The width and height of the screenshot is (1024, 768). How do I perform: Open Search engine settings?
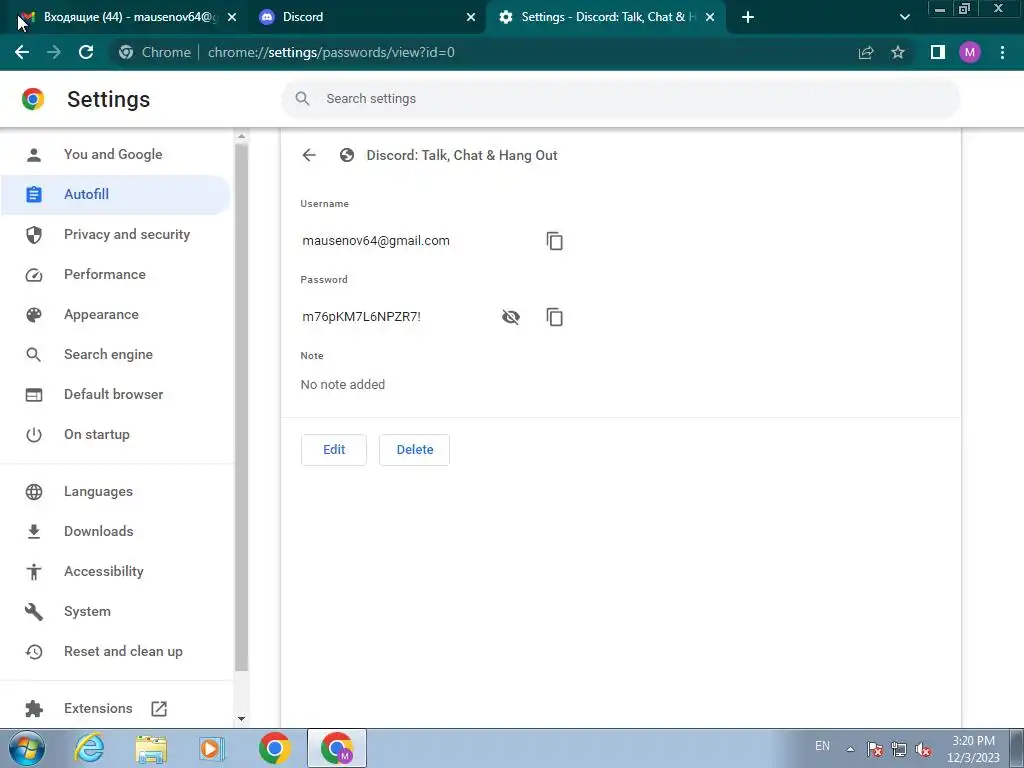(115, 354)
